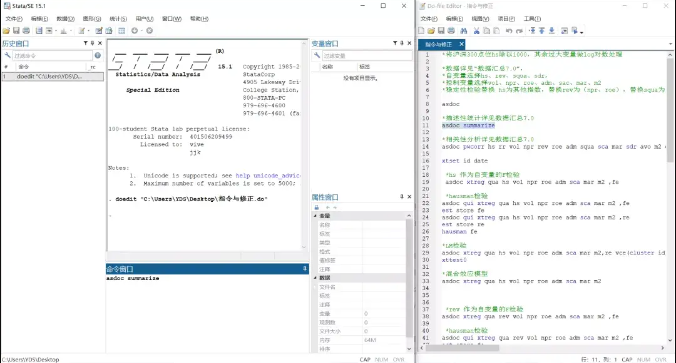Click the Save icon in Stata main toolbar
This screenshot has height=363, width=676.
(16, 31)
